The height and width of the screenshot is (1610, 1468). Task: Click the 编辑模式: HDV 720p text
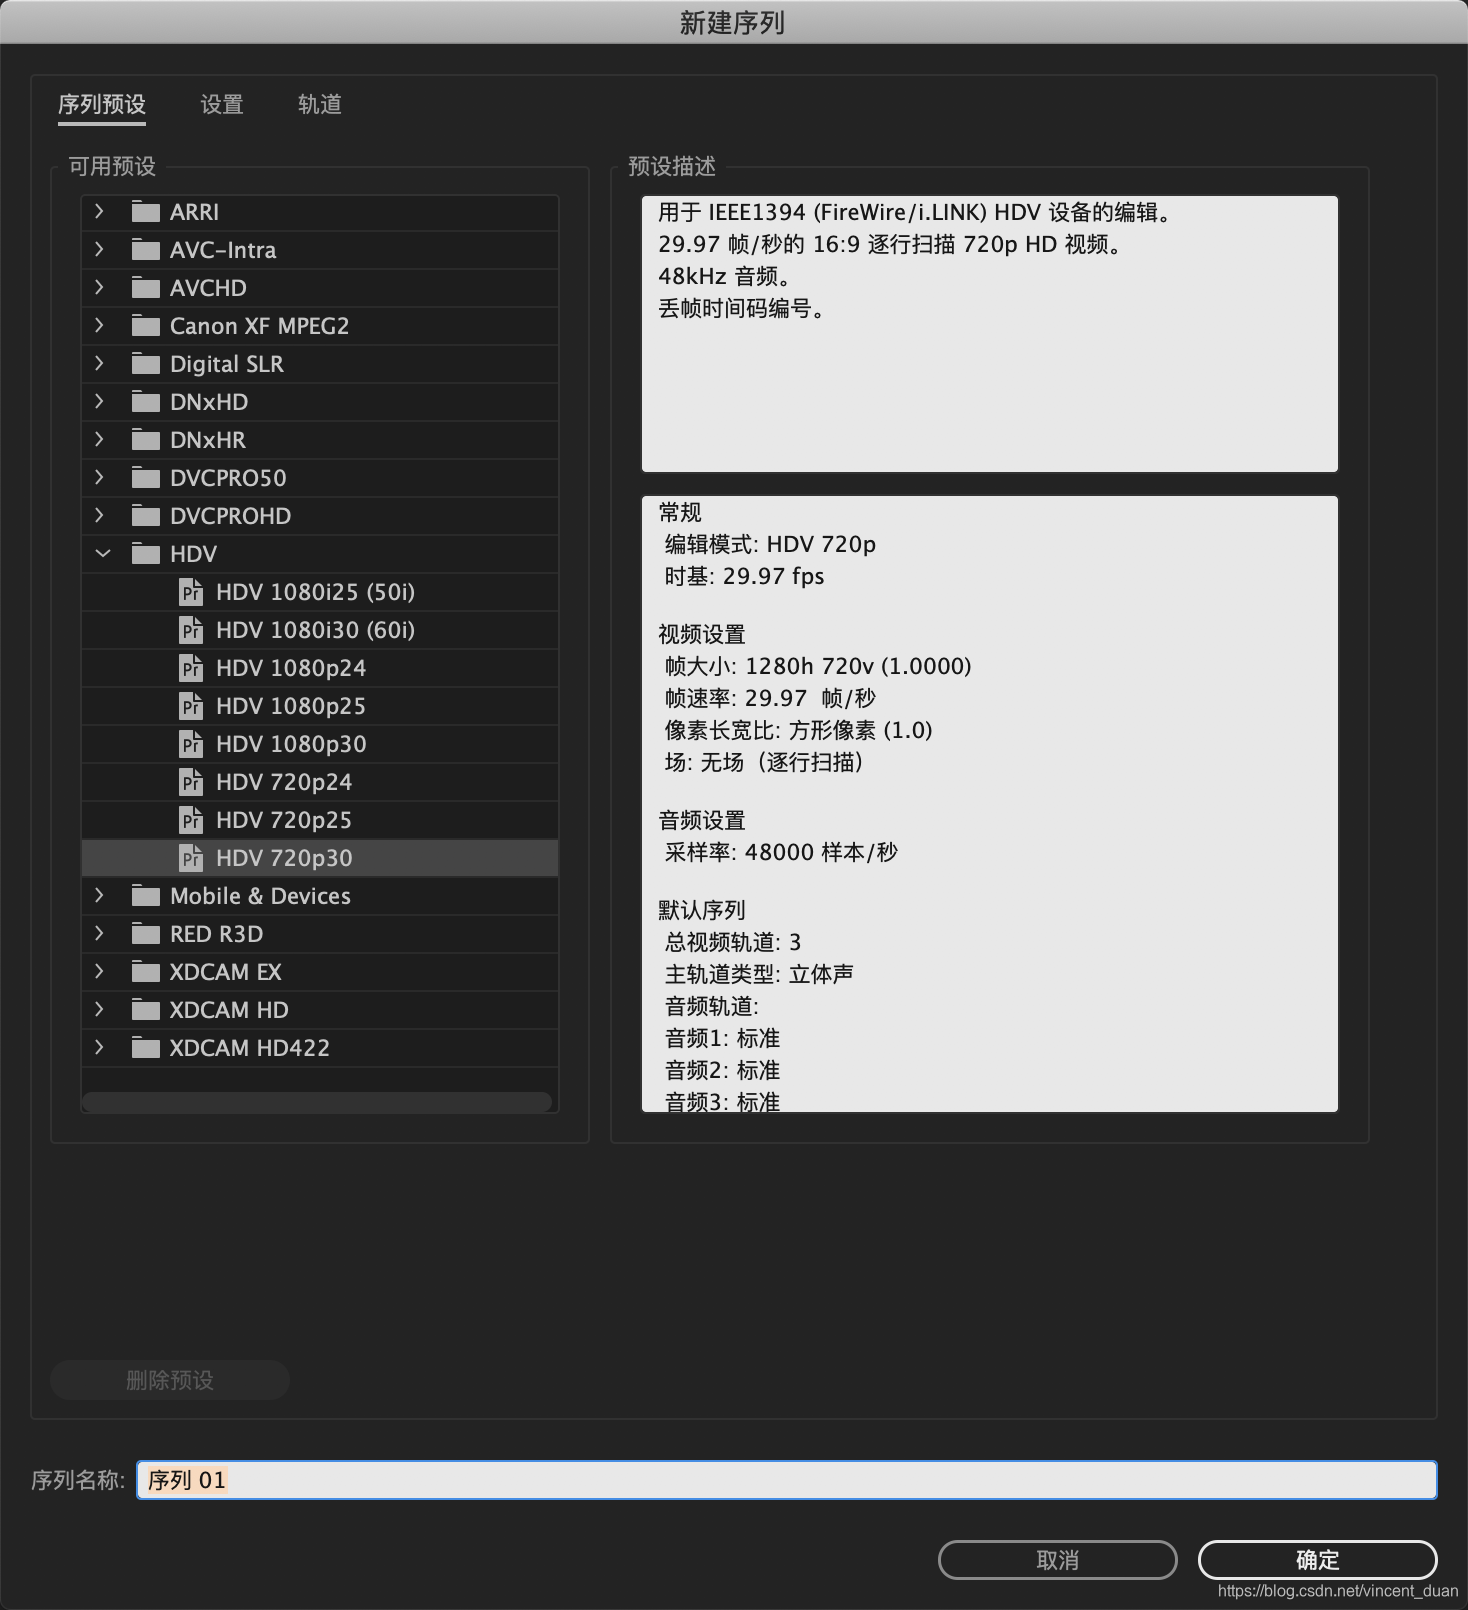(x=770, y=544)
